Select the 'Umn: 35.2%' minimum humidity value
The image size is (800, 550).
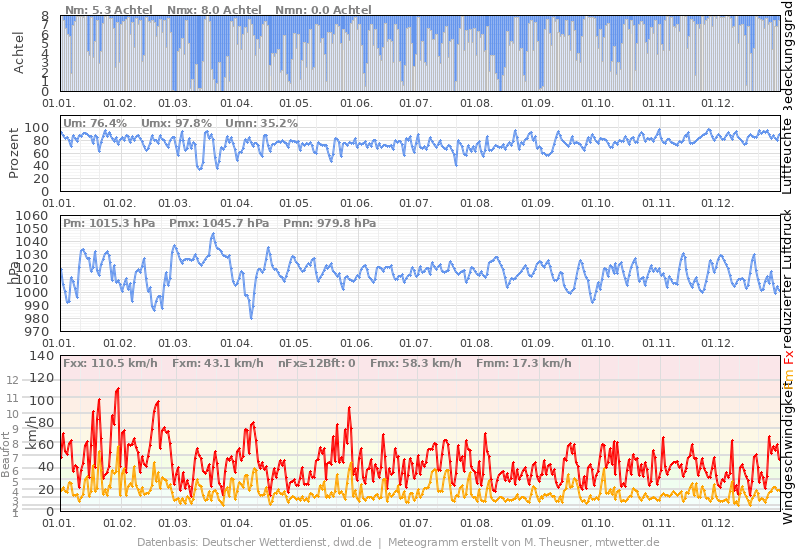click(x=261, y=123)
